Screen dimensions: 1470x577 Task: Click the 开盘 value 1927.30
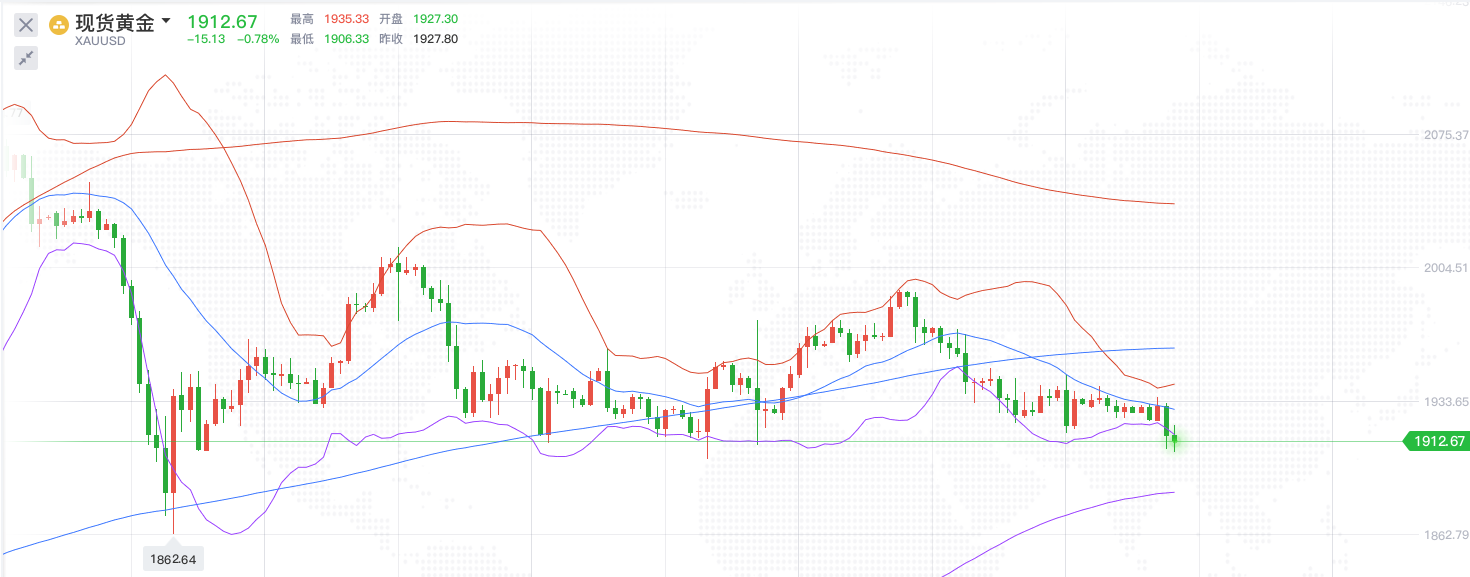435,19
